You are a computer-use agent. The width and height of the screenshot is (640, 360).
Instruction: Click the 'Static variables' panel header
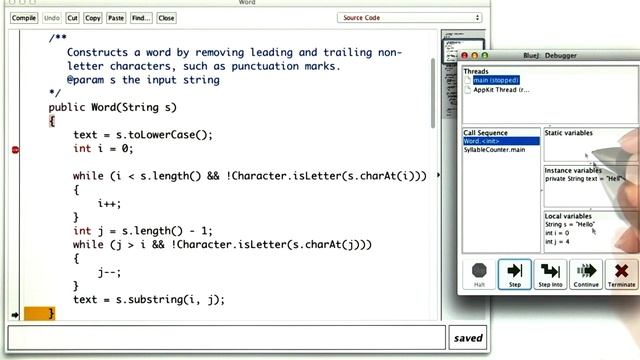point(568,133)
